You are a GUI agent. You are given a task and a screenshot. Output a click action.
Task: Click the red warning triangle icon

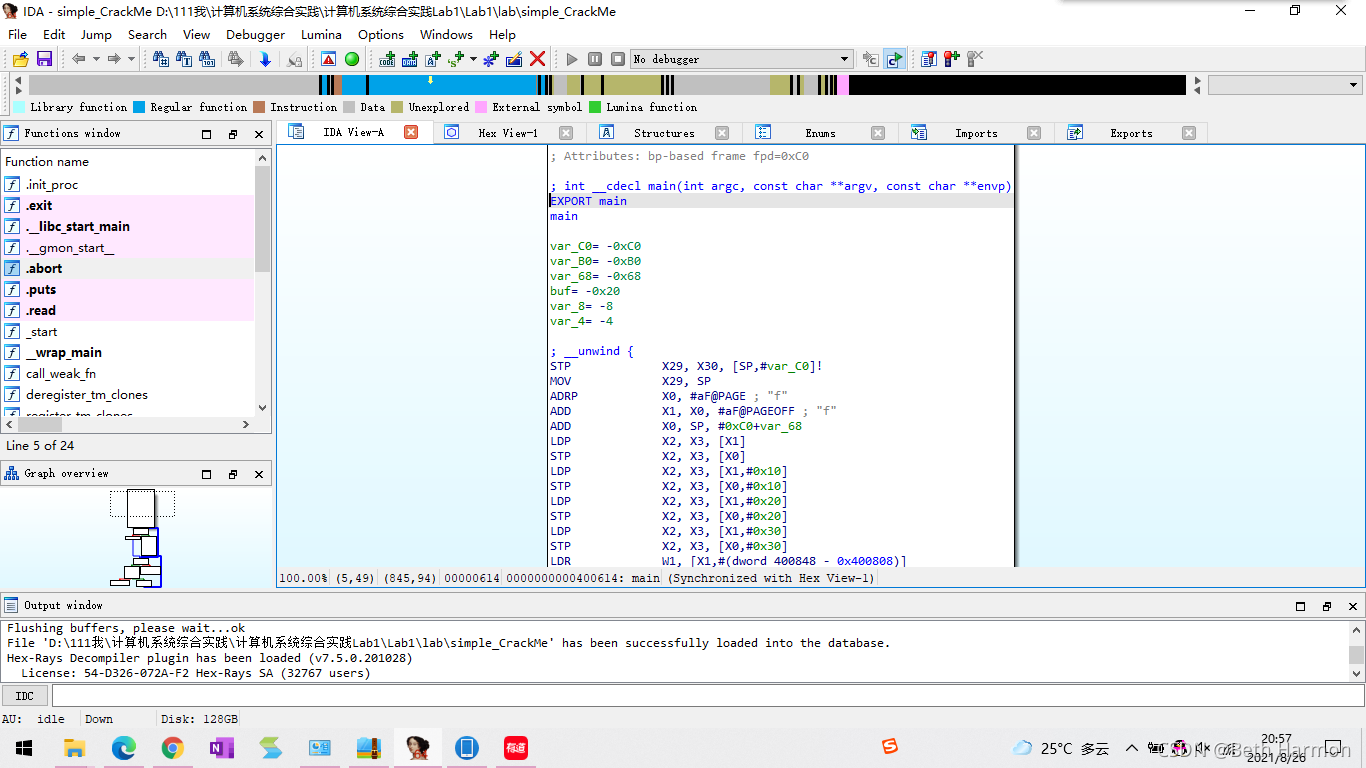pos(328,59)
